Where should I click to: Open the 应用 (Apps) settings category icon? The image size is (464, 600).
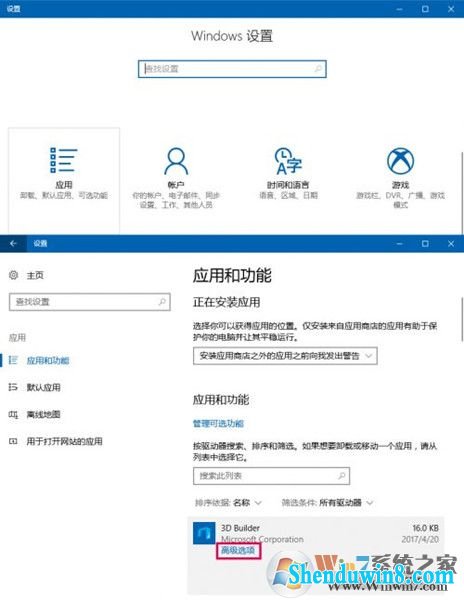[63, 160]
